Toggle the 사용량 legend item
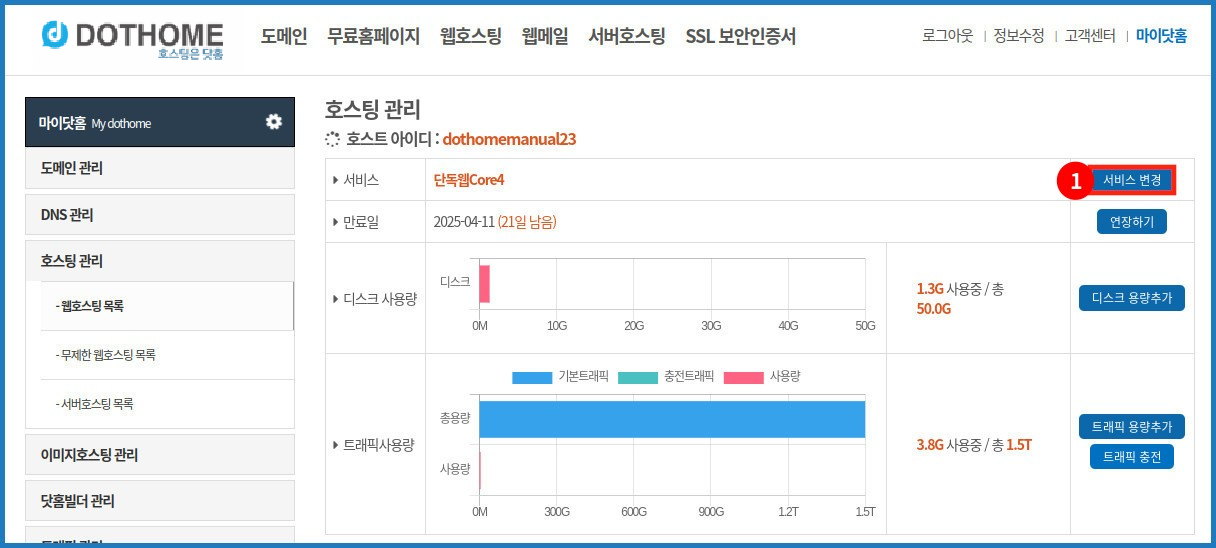The width and height of the screenshot is (1216, 548). (x=761, y=377)
